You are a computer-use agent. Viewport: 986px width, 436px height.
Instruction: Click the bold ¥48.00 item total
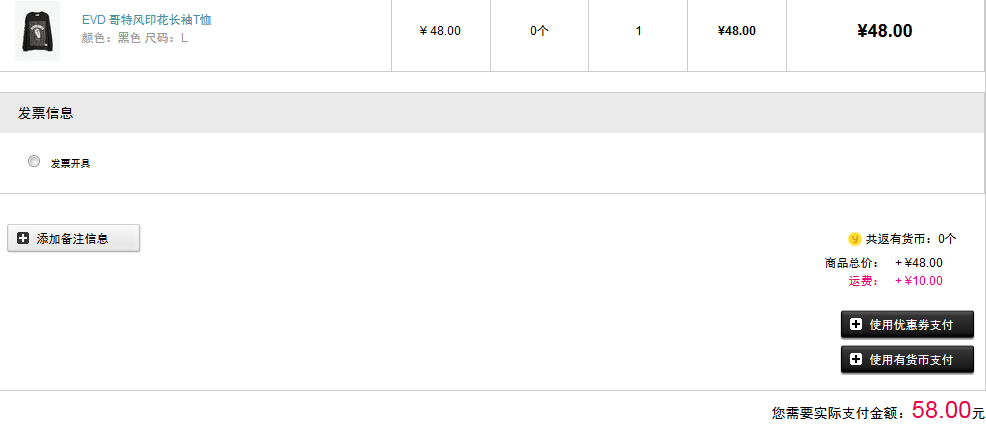(884, 31)
